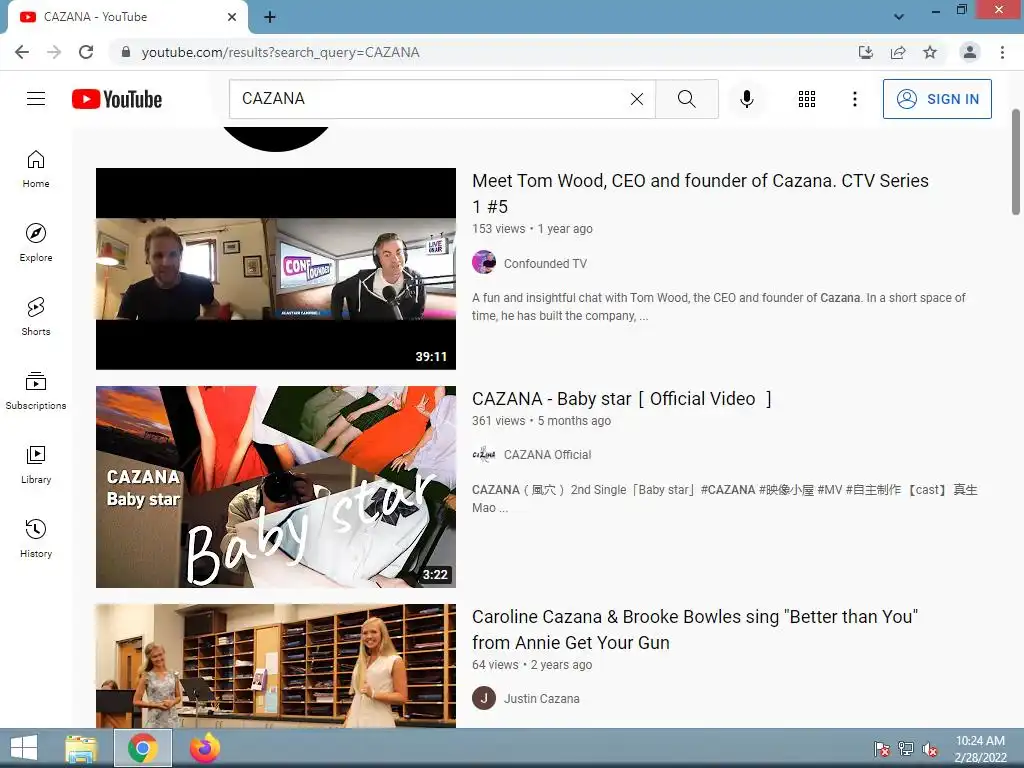Go back with the browser arrow

(22, 52)
